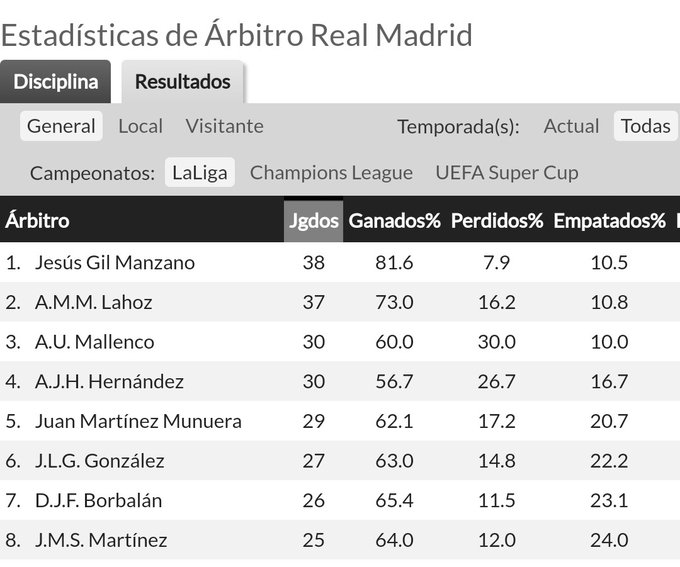Select Todas seasons filter
This screenshot has height=567, width=680.
(646, 126)
